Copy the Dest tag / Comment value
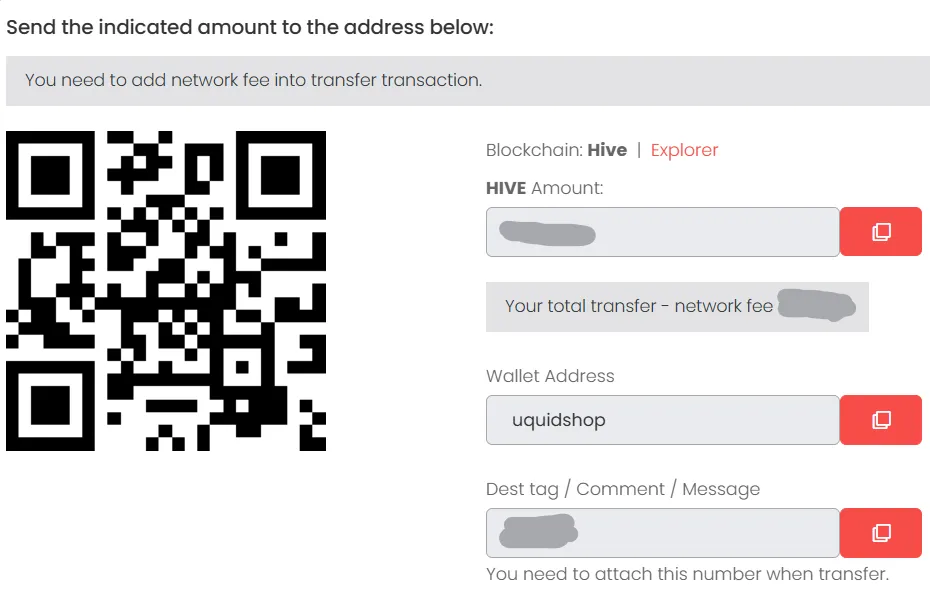The image size is (930, 607). click(881, 532)
